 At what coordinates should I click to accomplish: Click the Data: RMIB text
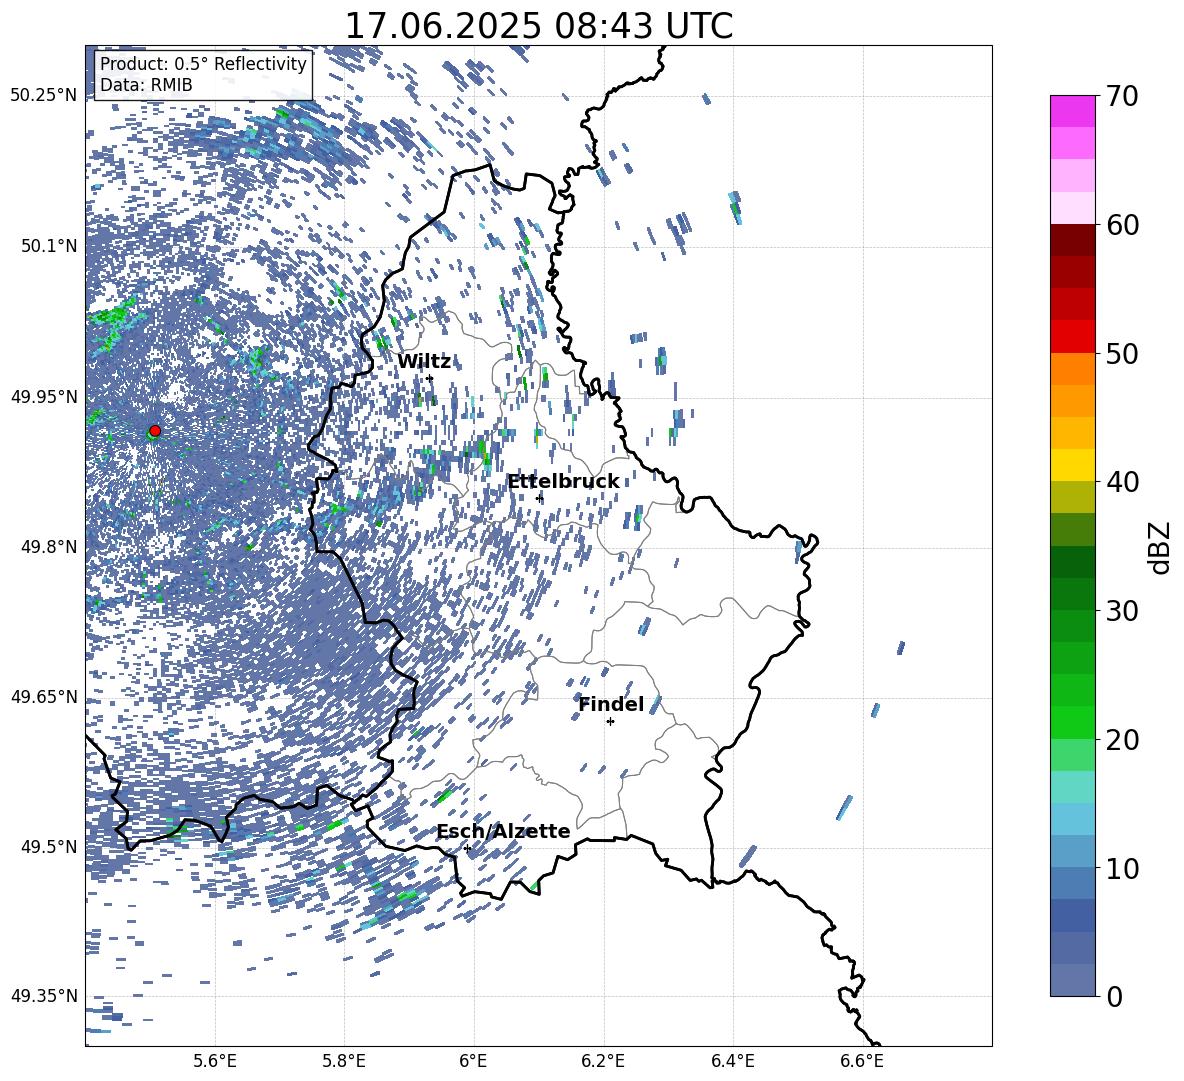(146, 85)
